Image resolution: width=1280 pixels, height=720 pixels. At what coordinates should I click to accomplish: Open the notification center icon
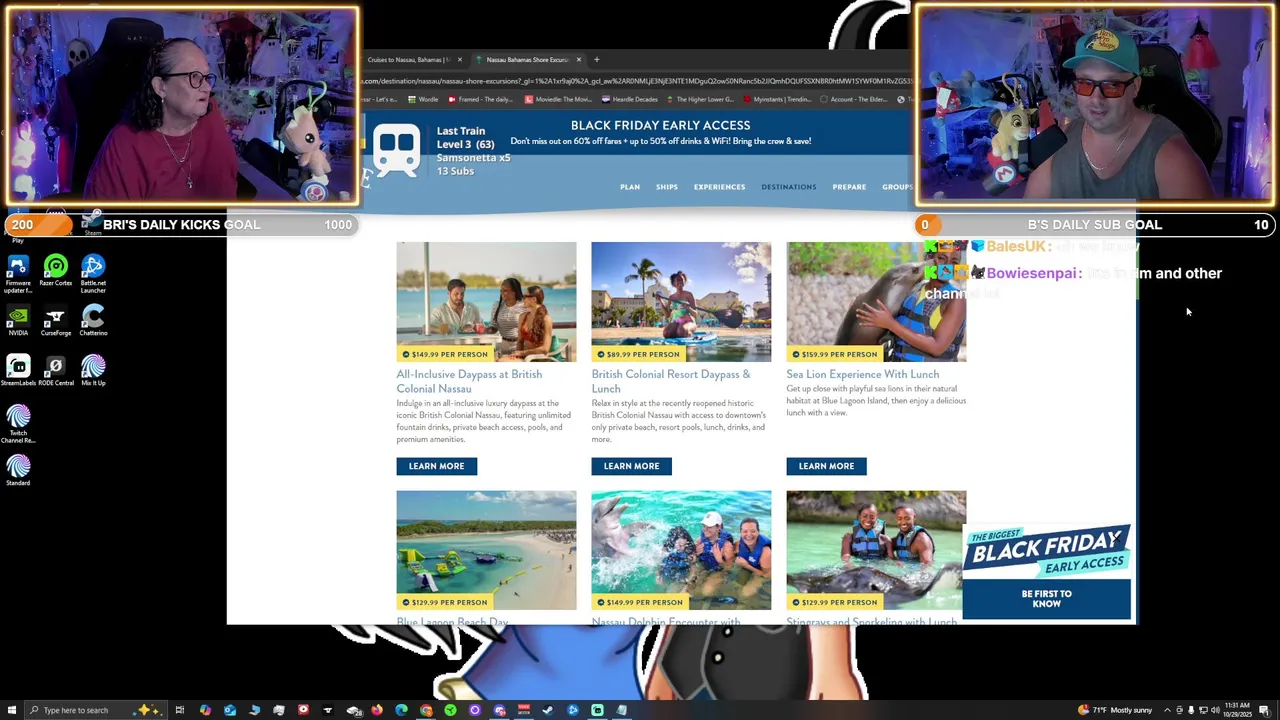pyautogui.click(x=1264, y=710)
